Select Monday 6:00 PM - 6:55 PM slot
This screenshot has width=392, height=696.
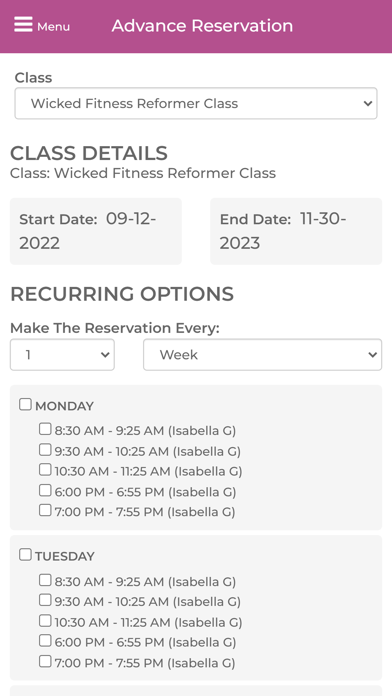point(45,490)
